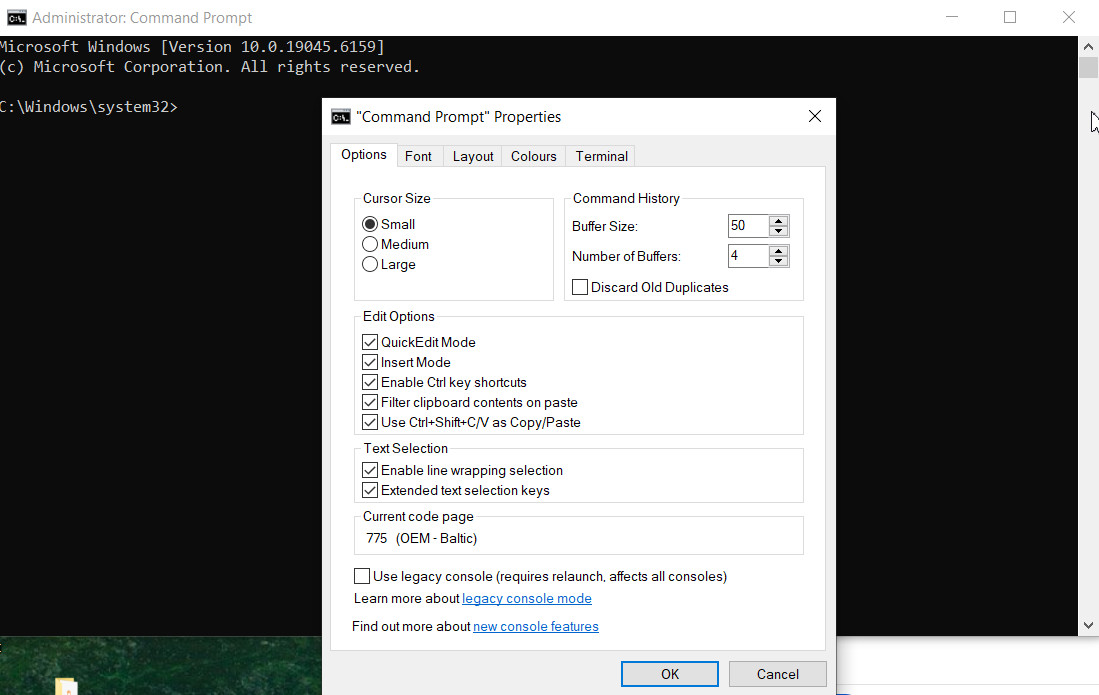
Task: Click the C:\Windows\system32> prompt line
Action: (x=89, y=106)
